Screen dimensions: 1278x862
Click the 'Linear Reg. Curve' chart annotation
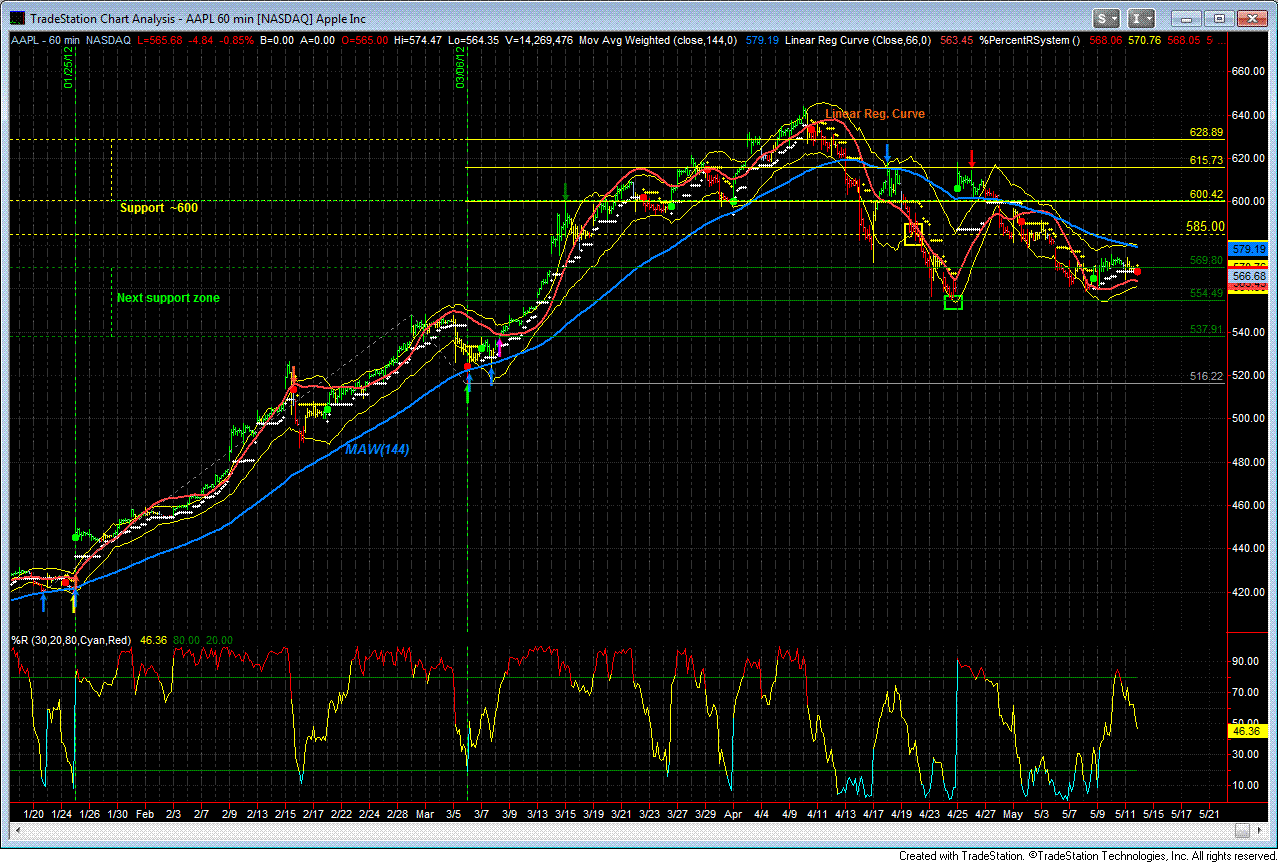874,114
